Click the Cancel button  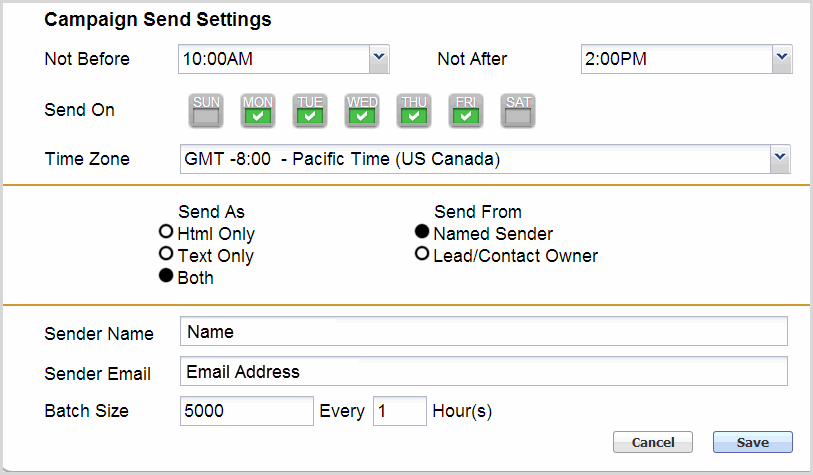pyautogui.click(x=652, y=442)
